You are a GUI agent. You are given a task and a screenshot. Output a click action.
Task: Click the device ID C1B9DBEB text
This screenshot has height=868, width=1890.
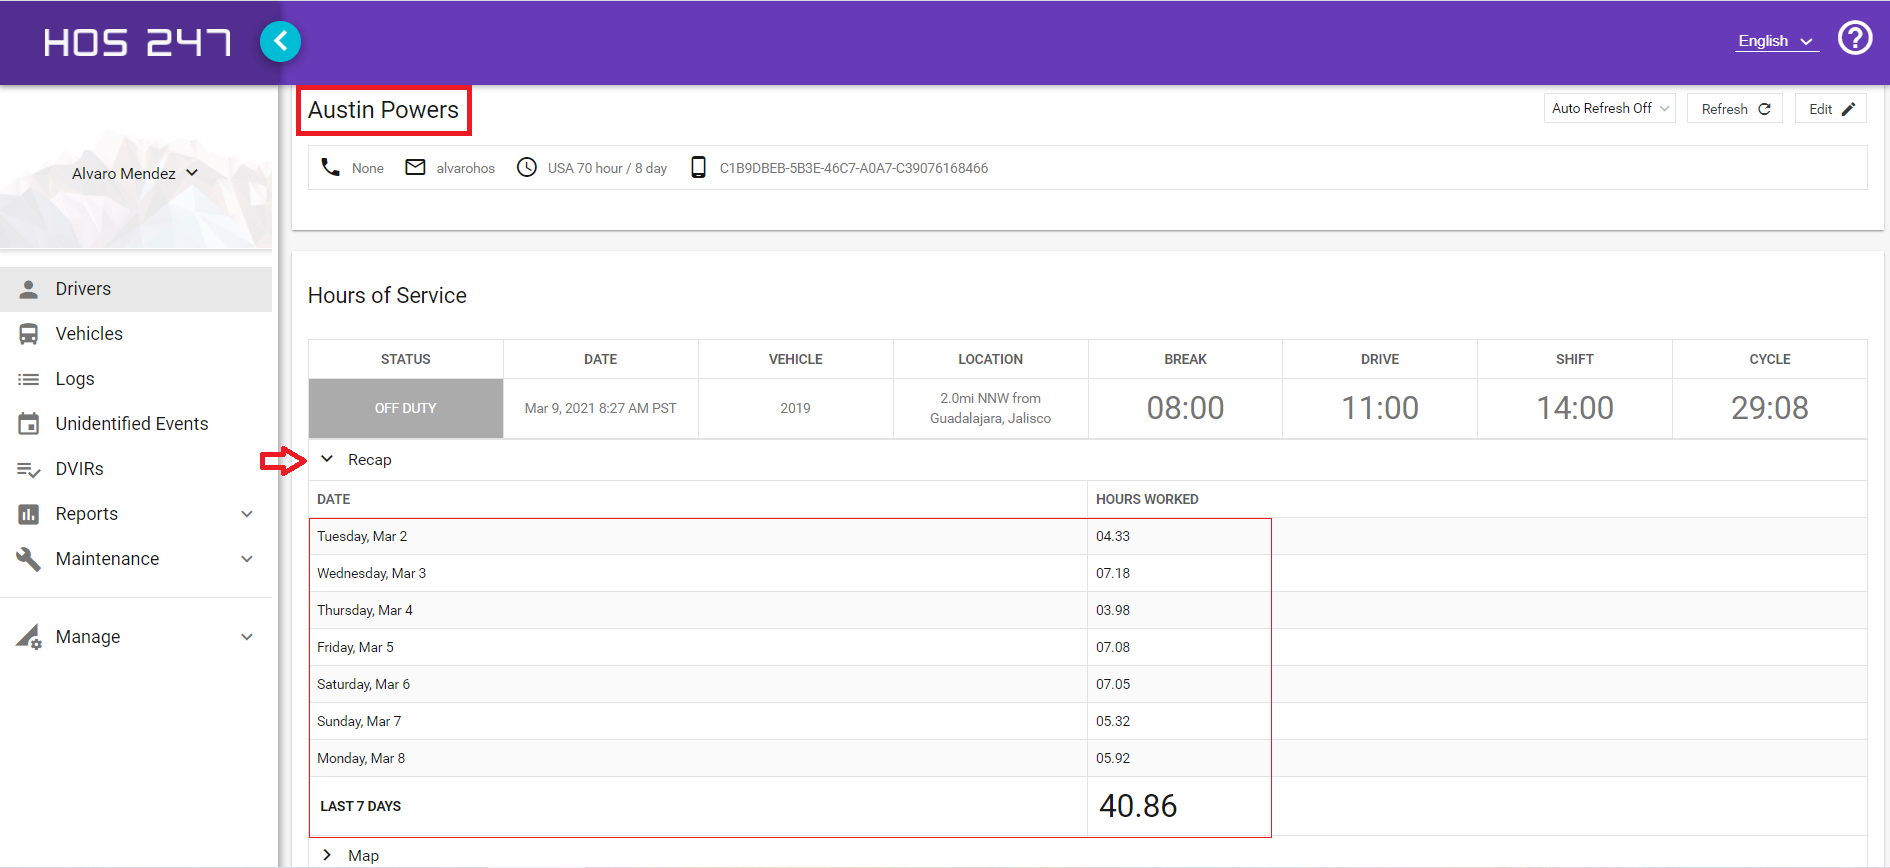tap(854, 168)
